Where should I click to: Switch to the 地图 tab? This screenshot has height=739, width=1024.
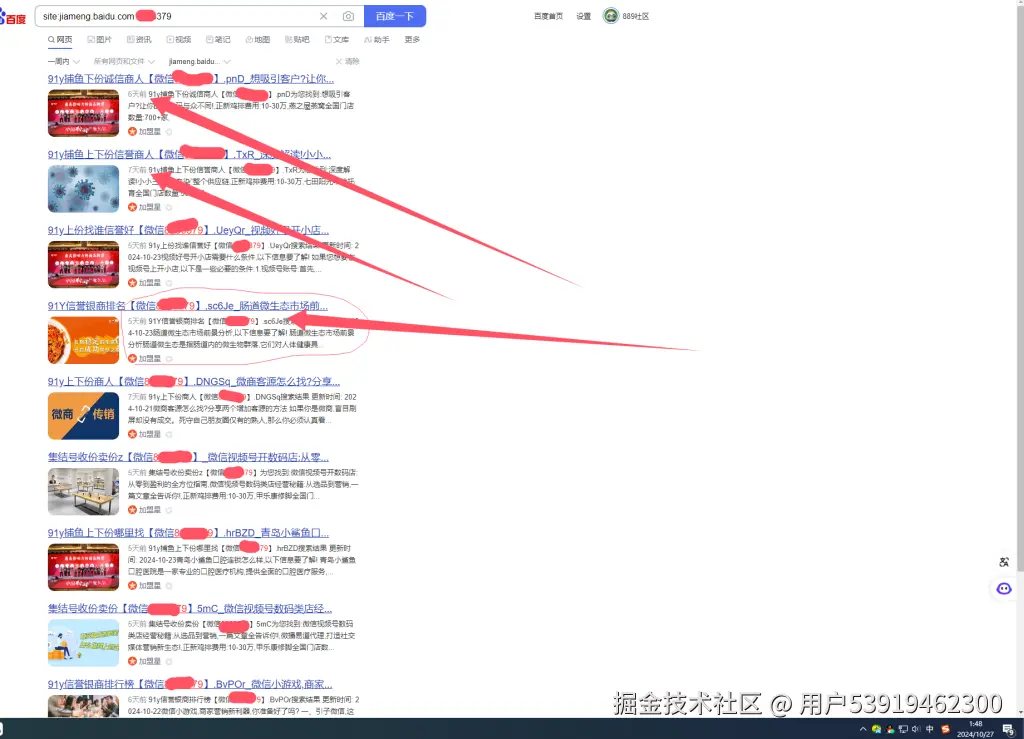258,40
